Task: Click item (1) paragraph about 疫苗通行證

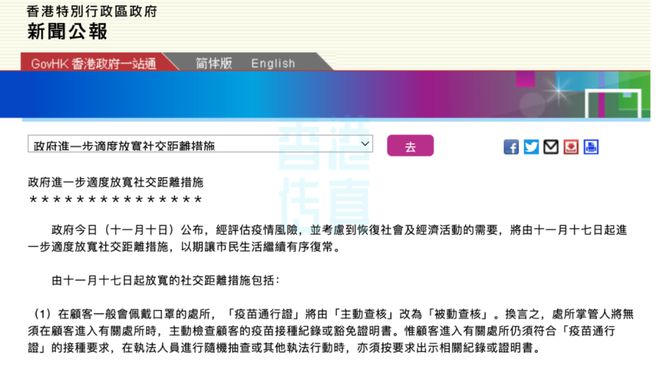Action: pos(331,331)
